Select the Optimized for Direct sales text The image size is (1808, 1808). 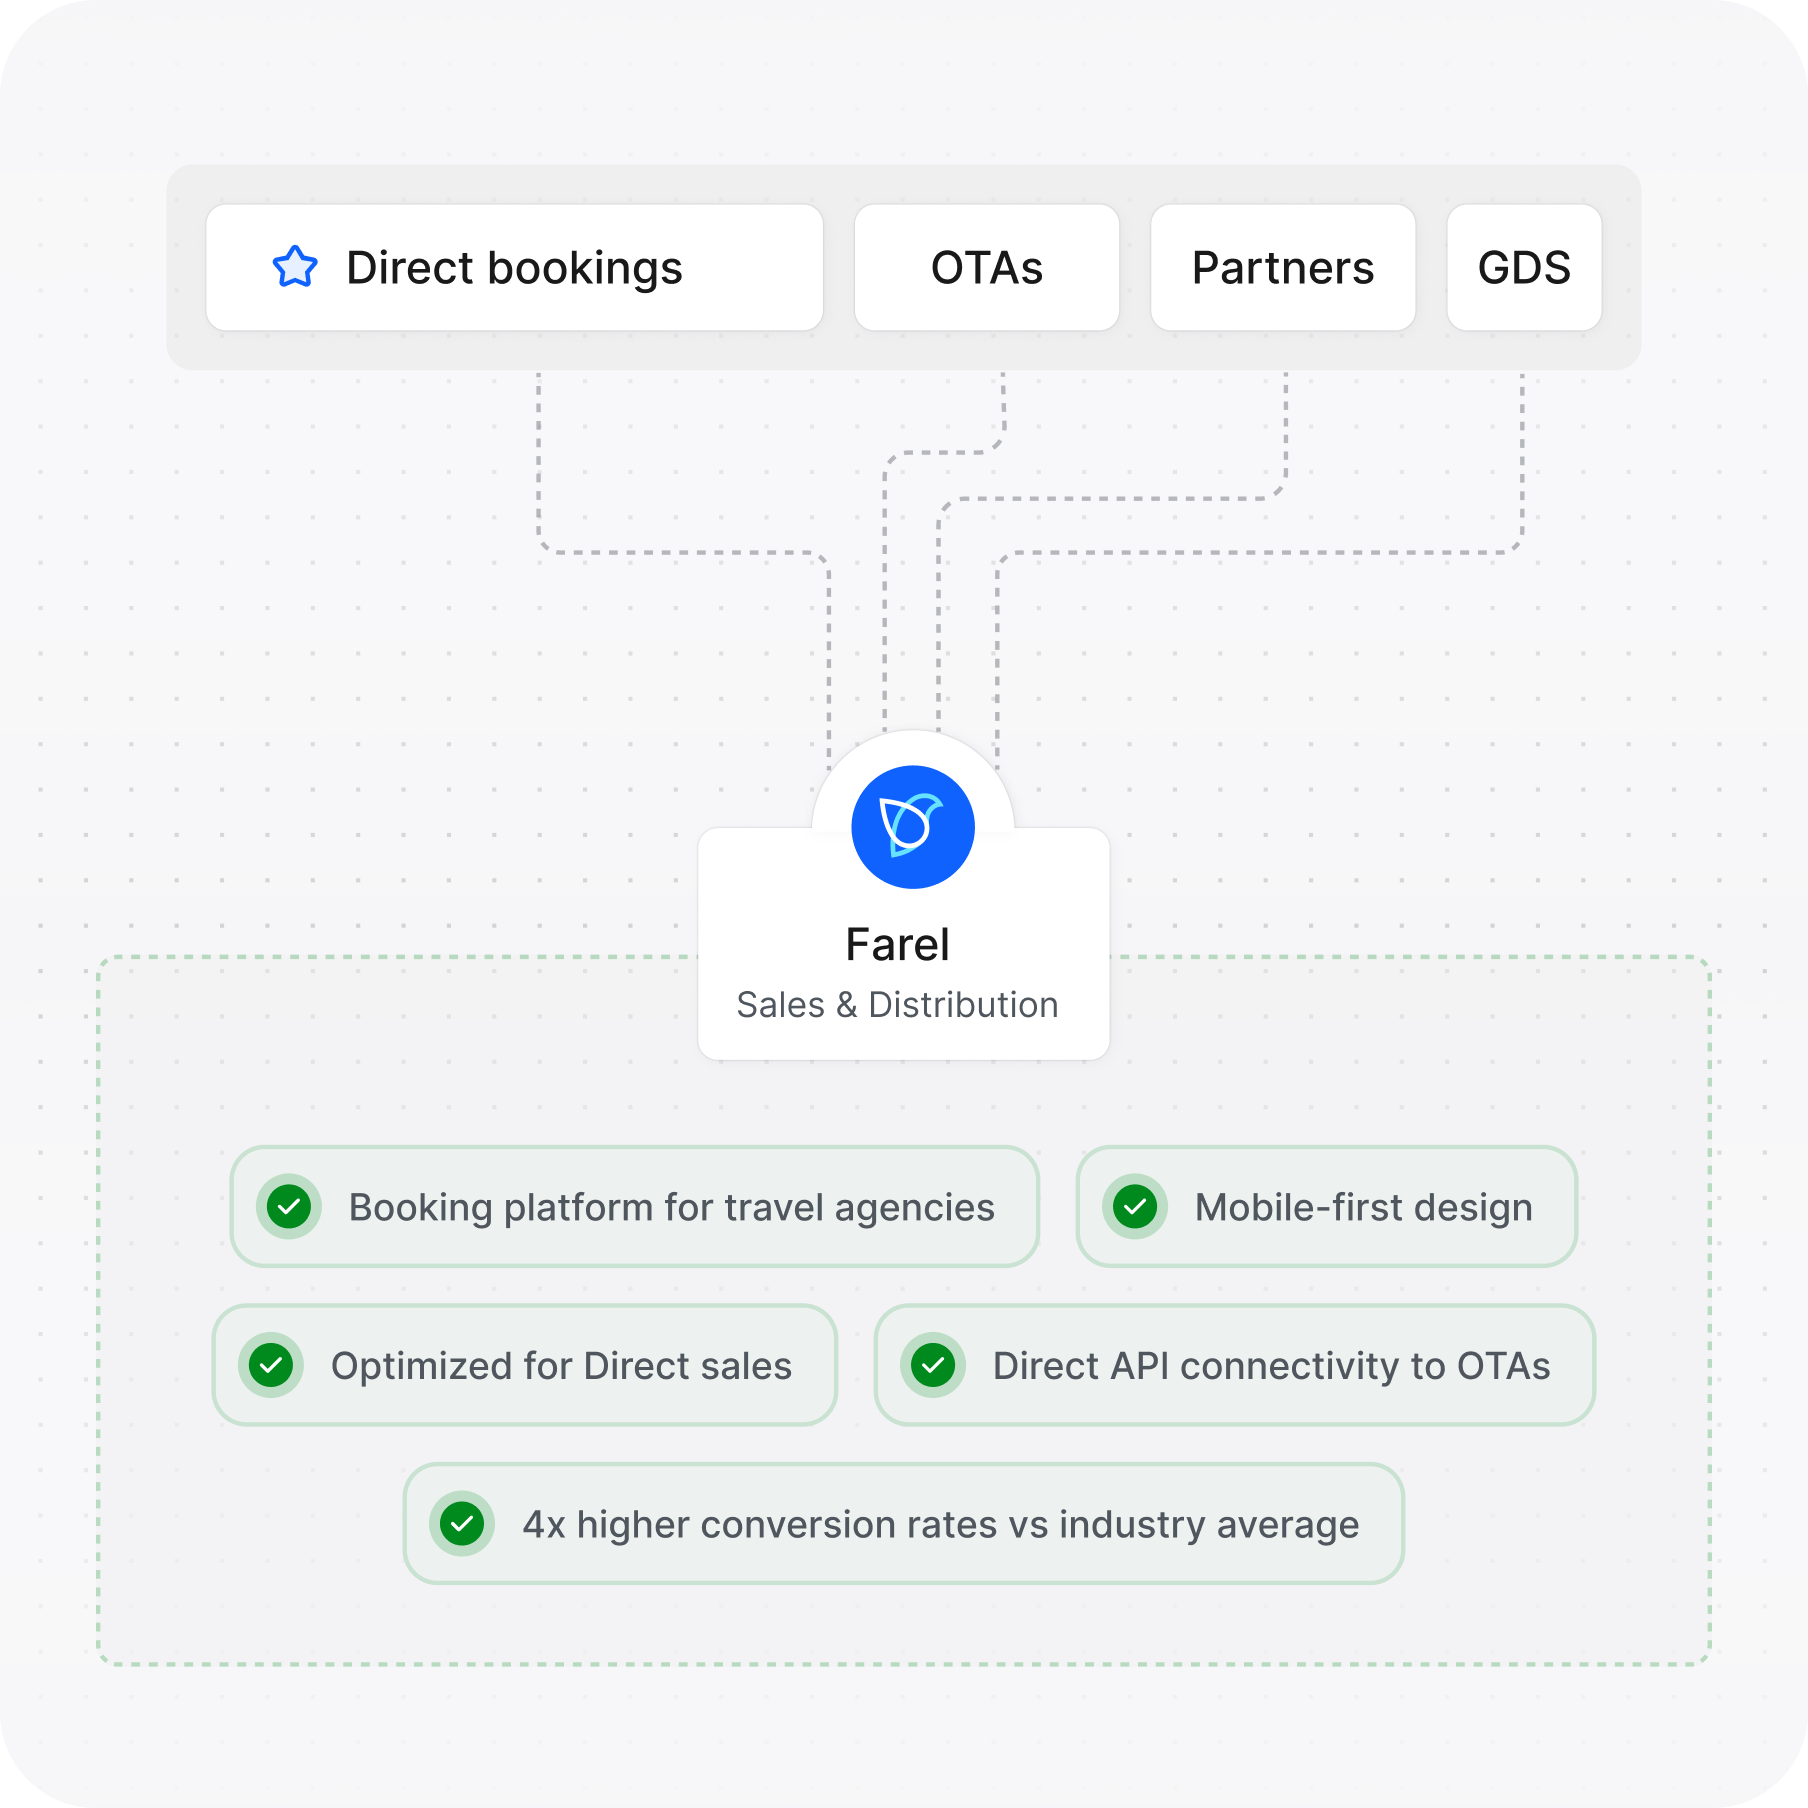click(561, 1366)
